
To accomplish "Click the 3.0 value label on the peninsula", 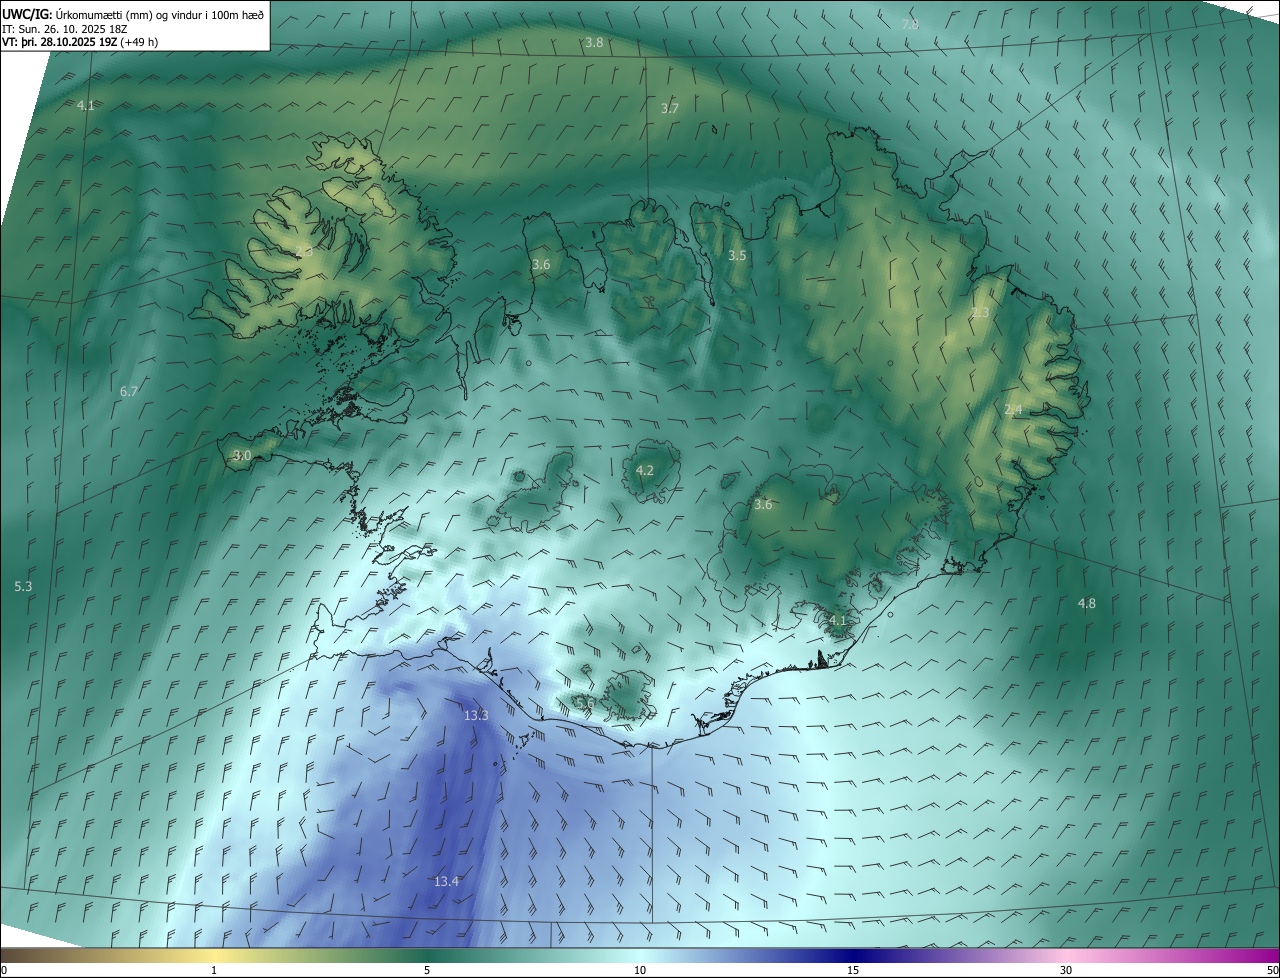I will click(242, 456).
